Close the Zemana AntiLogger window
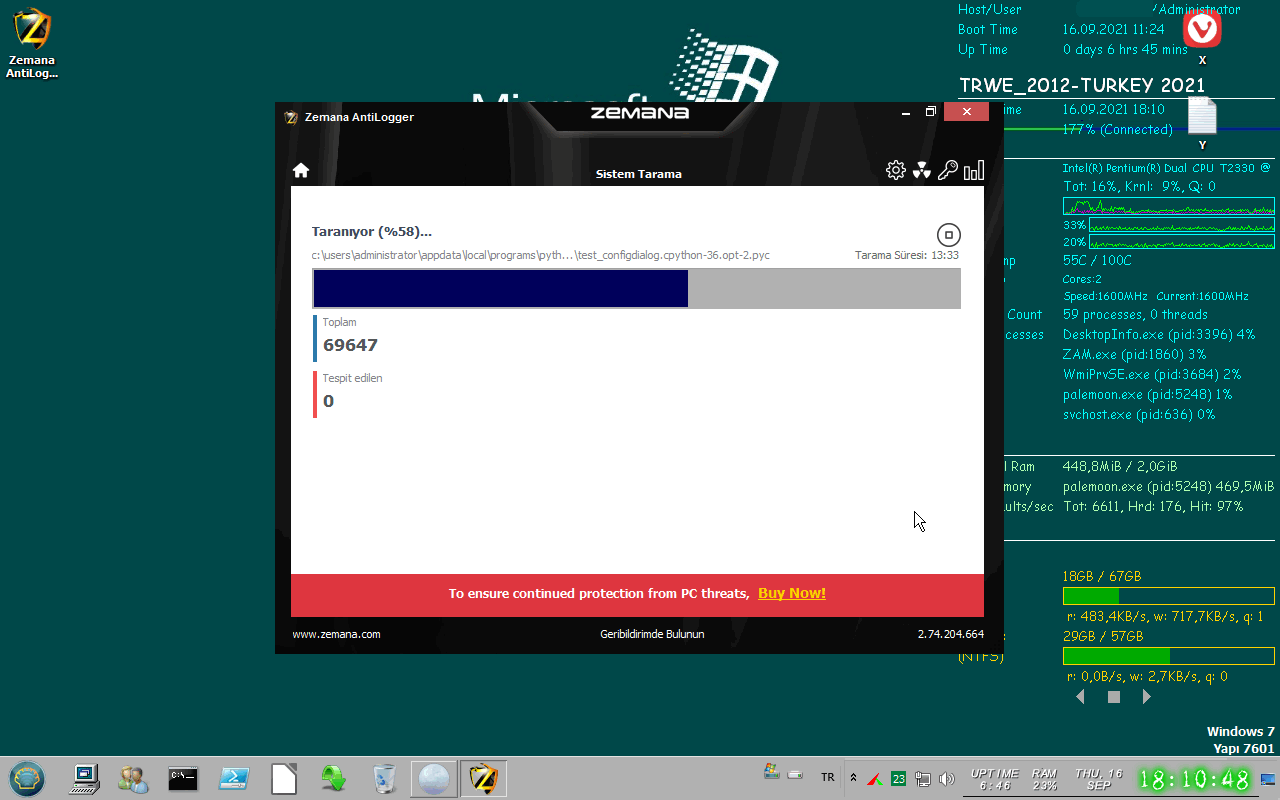1280x800 pixels. tap(966, 112)
